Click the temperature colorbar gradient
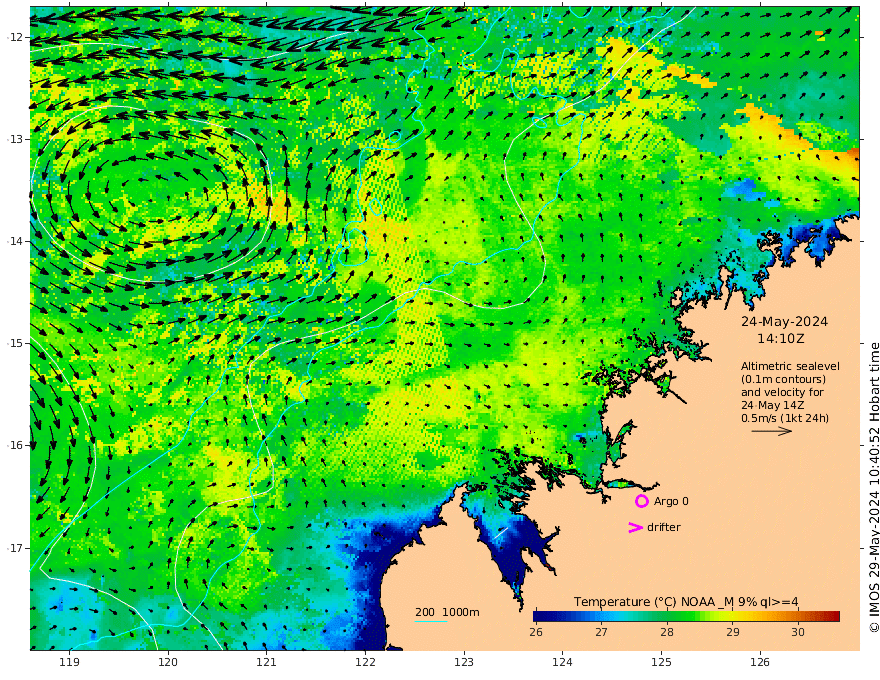 tap(686, 616)
